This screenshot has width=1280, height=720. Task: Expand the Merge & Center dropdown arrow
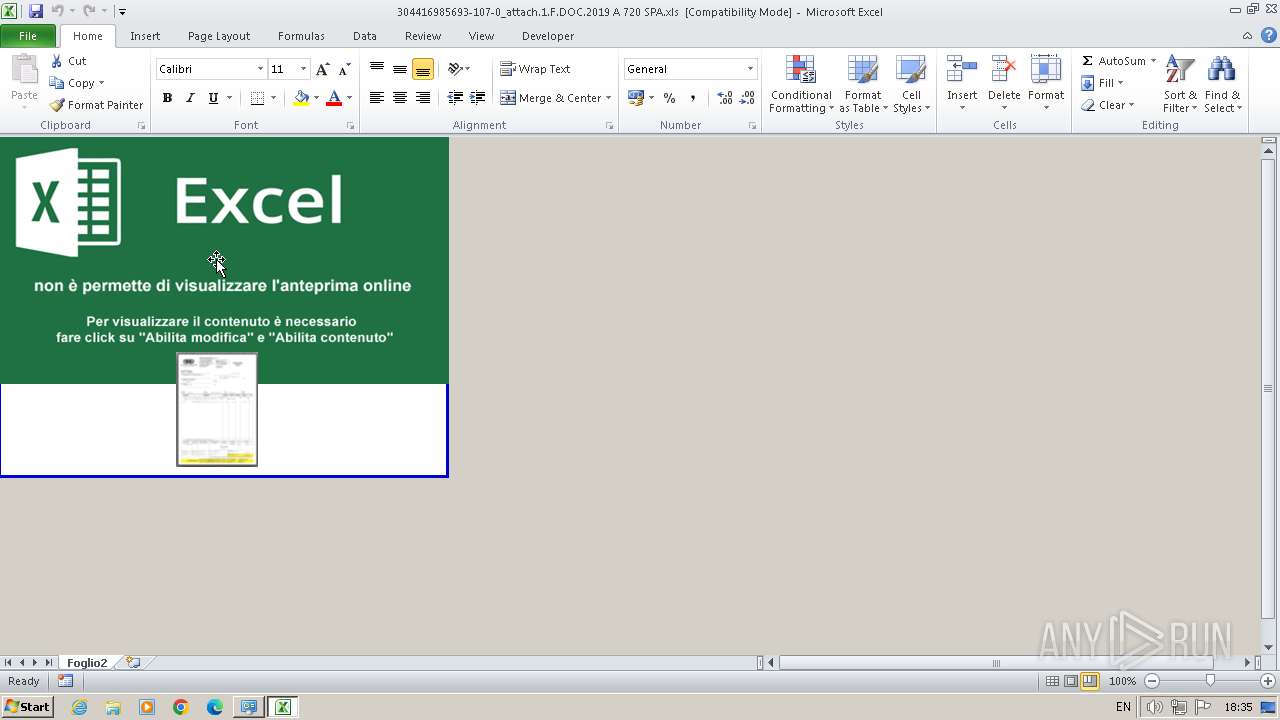click(608, 98)
